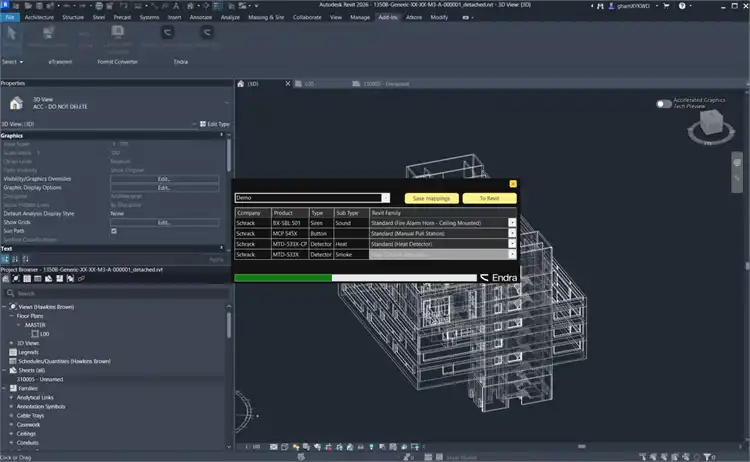Click the selection Filter funnel icon in status bar
750x462 pixels.
(707, 457)
